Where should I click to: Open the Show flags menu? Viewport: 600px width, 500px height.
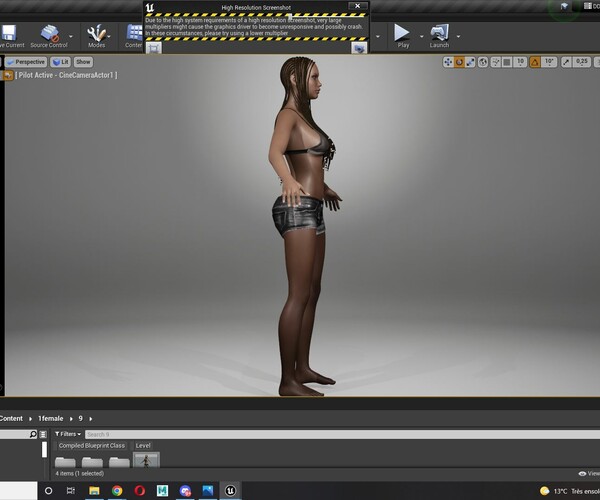(83, 62)
